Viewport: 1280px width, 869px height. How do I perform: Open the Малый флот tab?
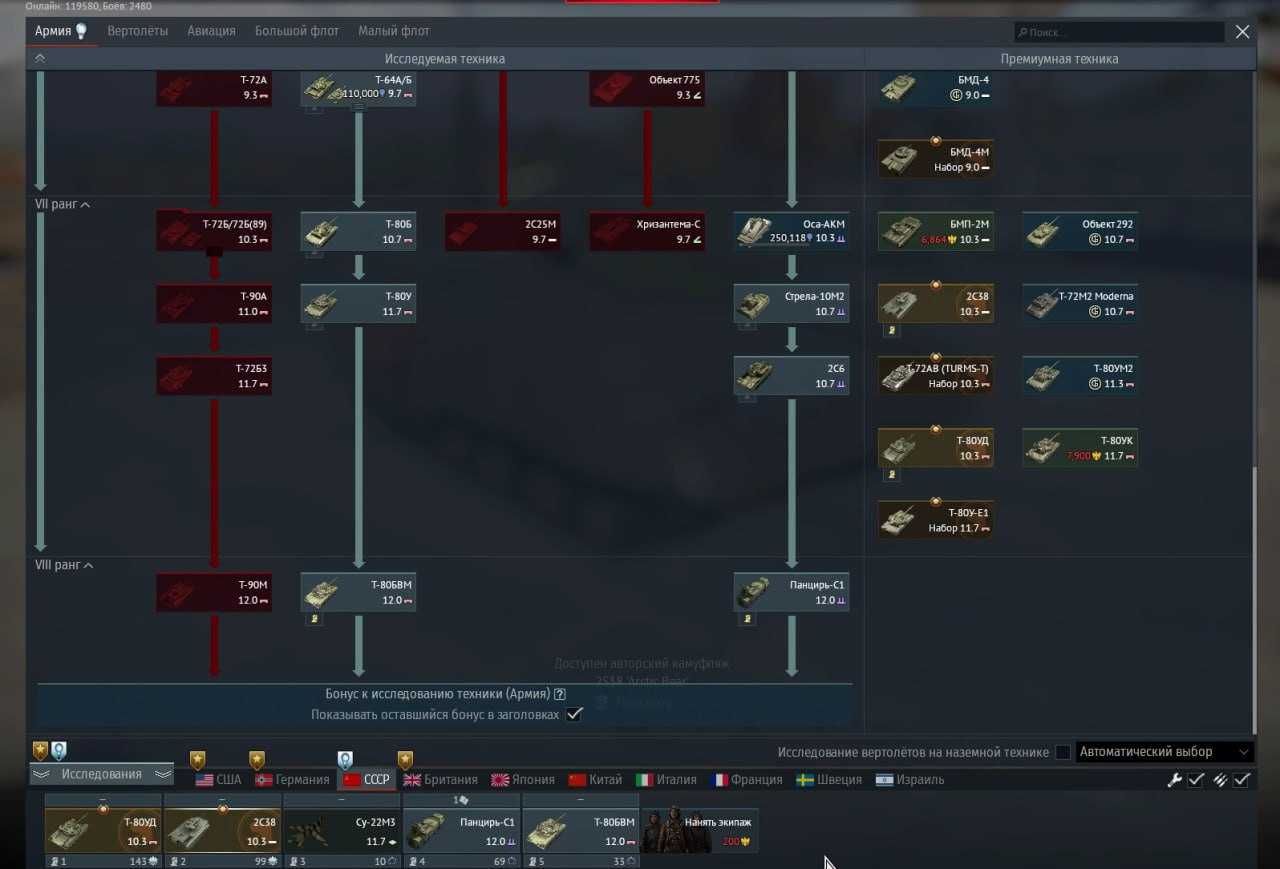394,31
